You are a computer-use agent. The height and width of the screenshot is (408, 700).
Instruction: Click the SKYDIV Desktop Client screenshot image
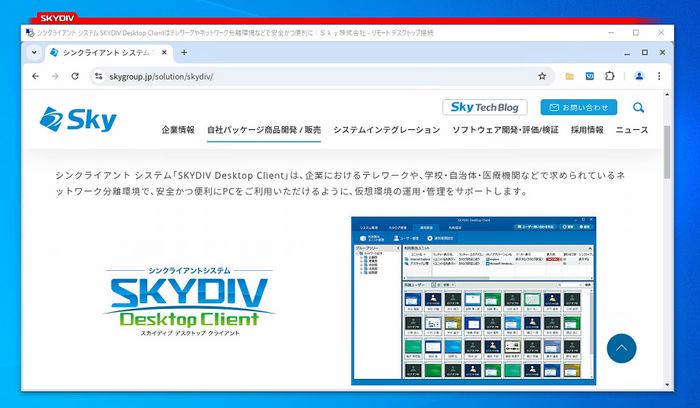click(x=474, y=301)
